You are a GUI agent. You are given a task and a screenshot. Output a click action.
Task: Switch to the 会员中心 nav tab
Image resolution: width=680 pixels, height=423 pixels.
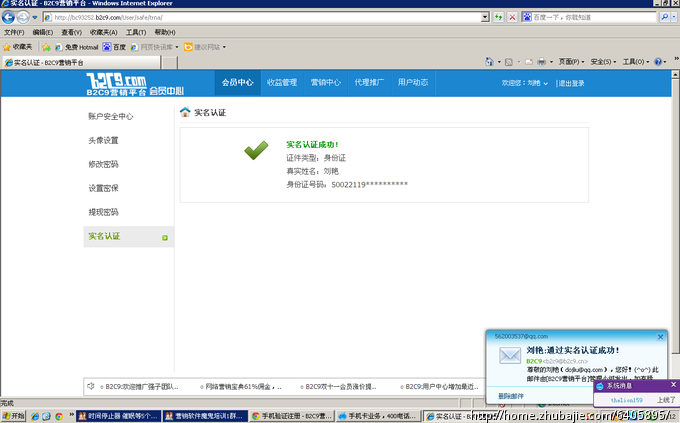[x=238, y=82]
